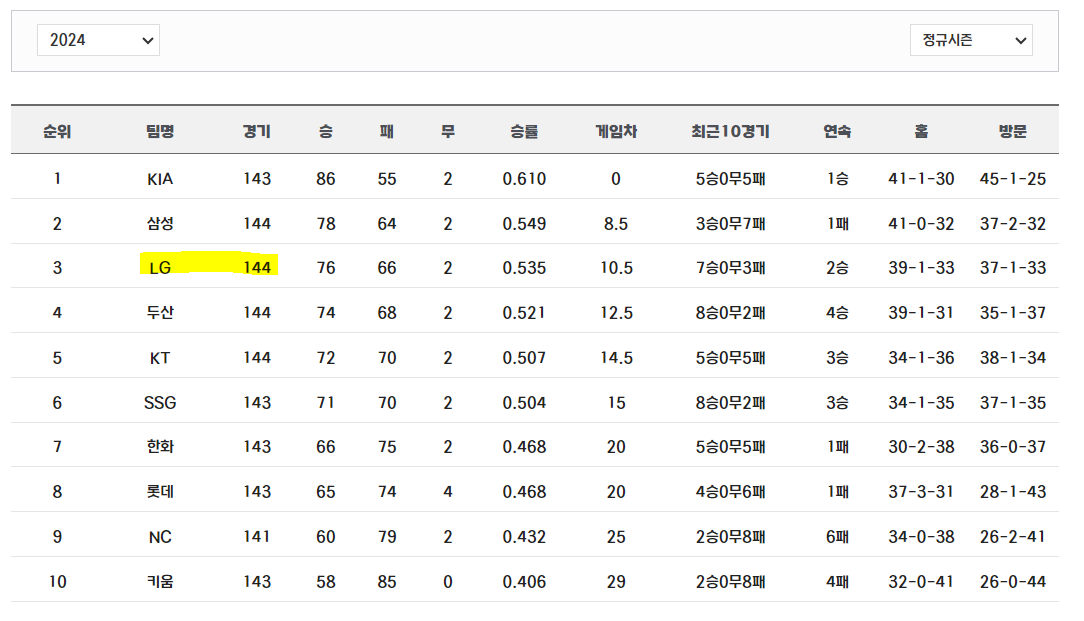1084x621 pixels.
Task: Click the last-10 record 3승0무7패
Action: click(731, 223)
